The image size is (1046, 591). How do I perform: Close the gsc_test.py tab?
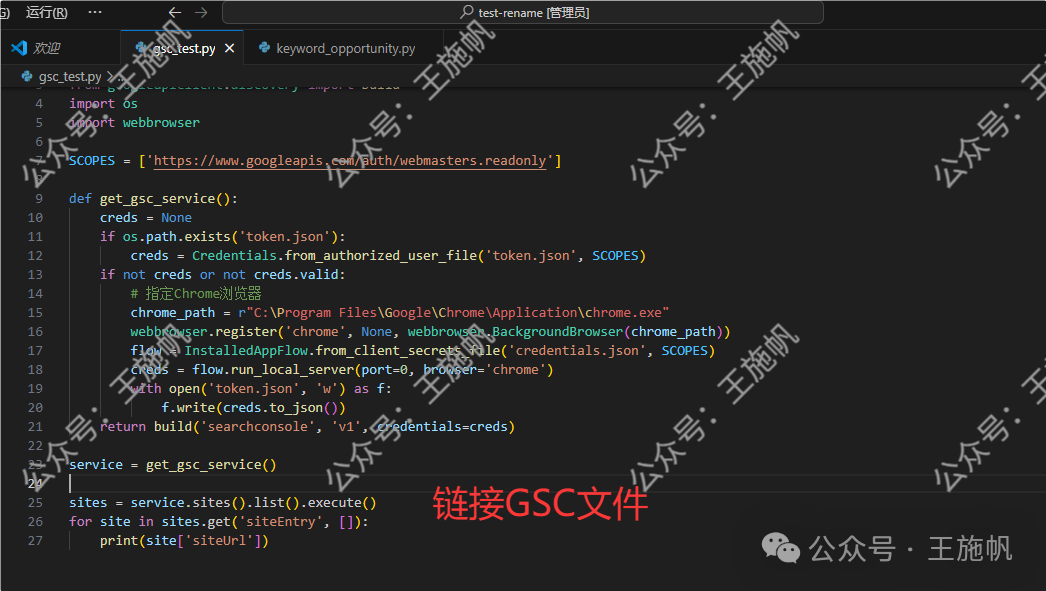click(x=229, y=48)
